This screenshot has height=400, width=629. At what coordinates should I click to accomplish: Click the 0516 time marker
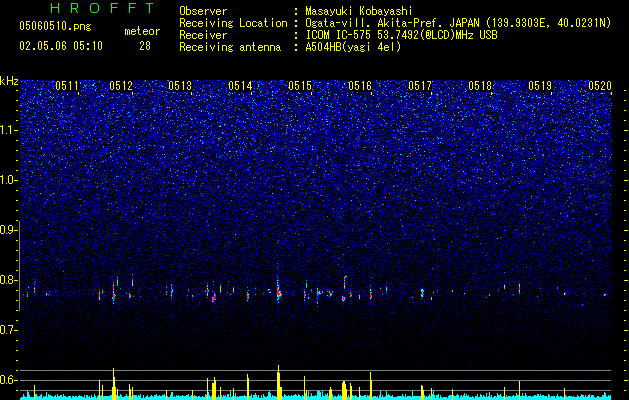360,86
